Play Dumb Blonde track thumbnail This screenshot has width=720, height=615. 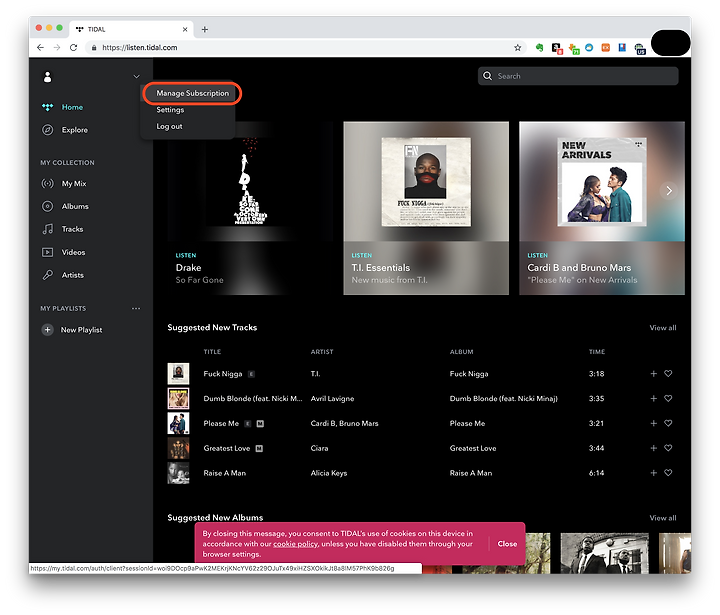[178, 399]
